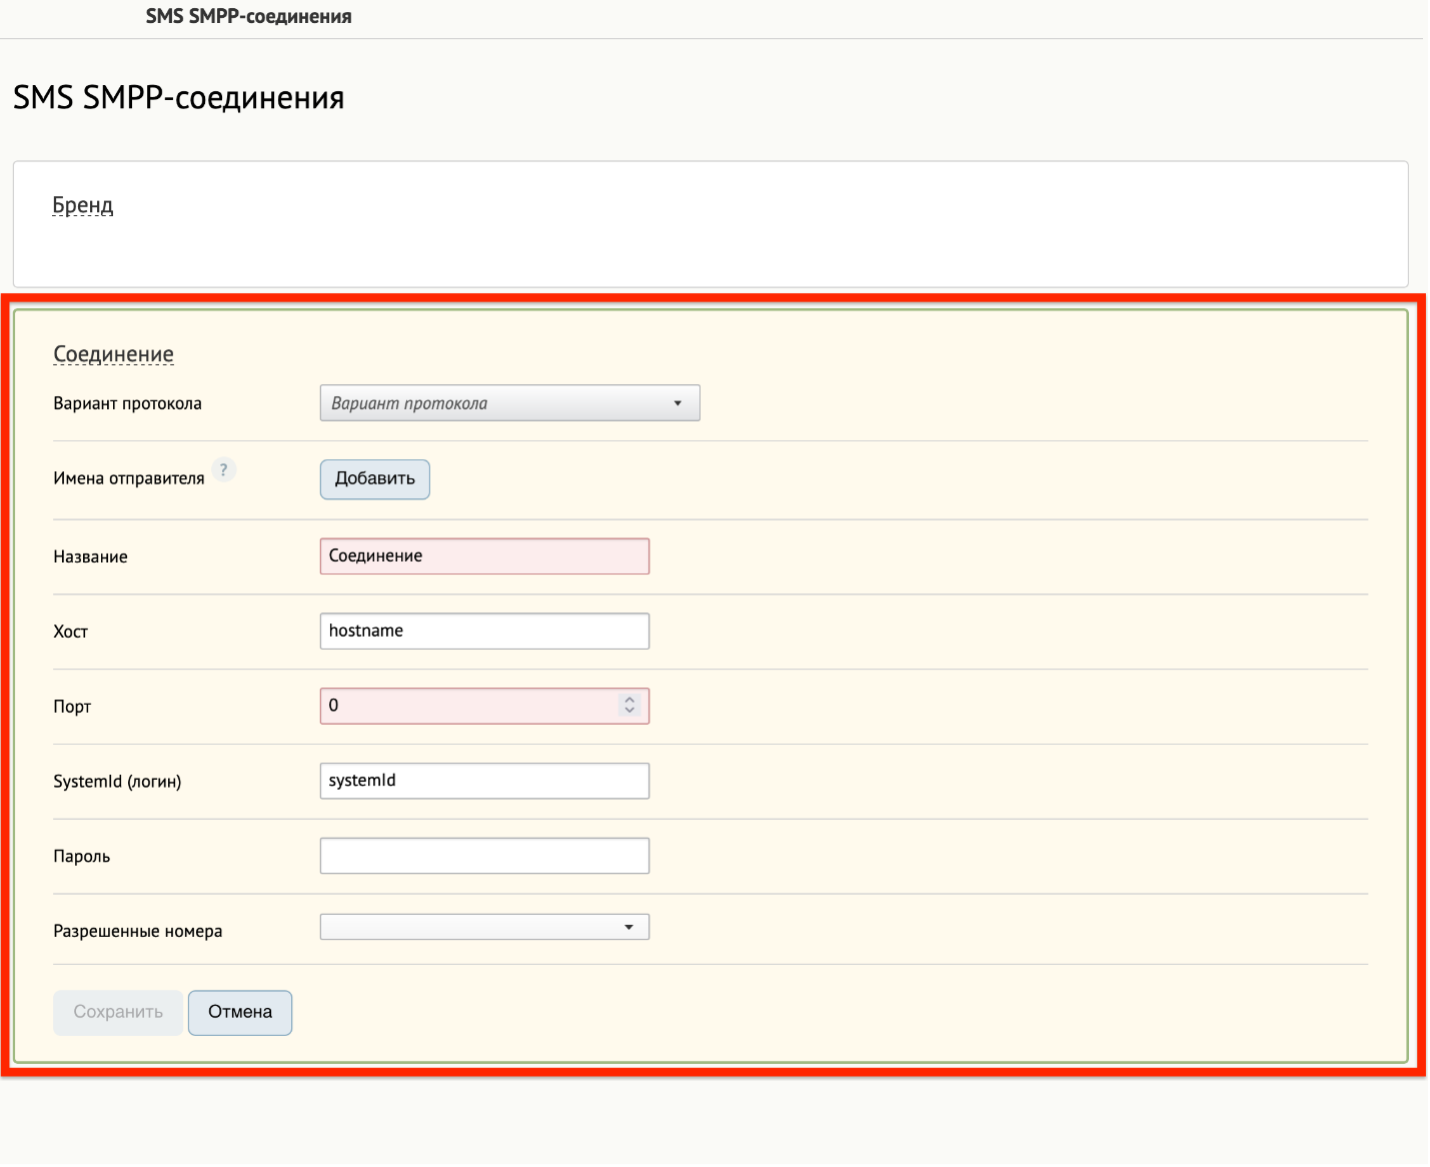Click the SystemId (логин) label

[117, 782]
